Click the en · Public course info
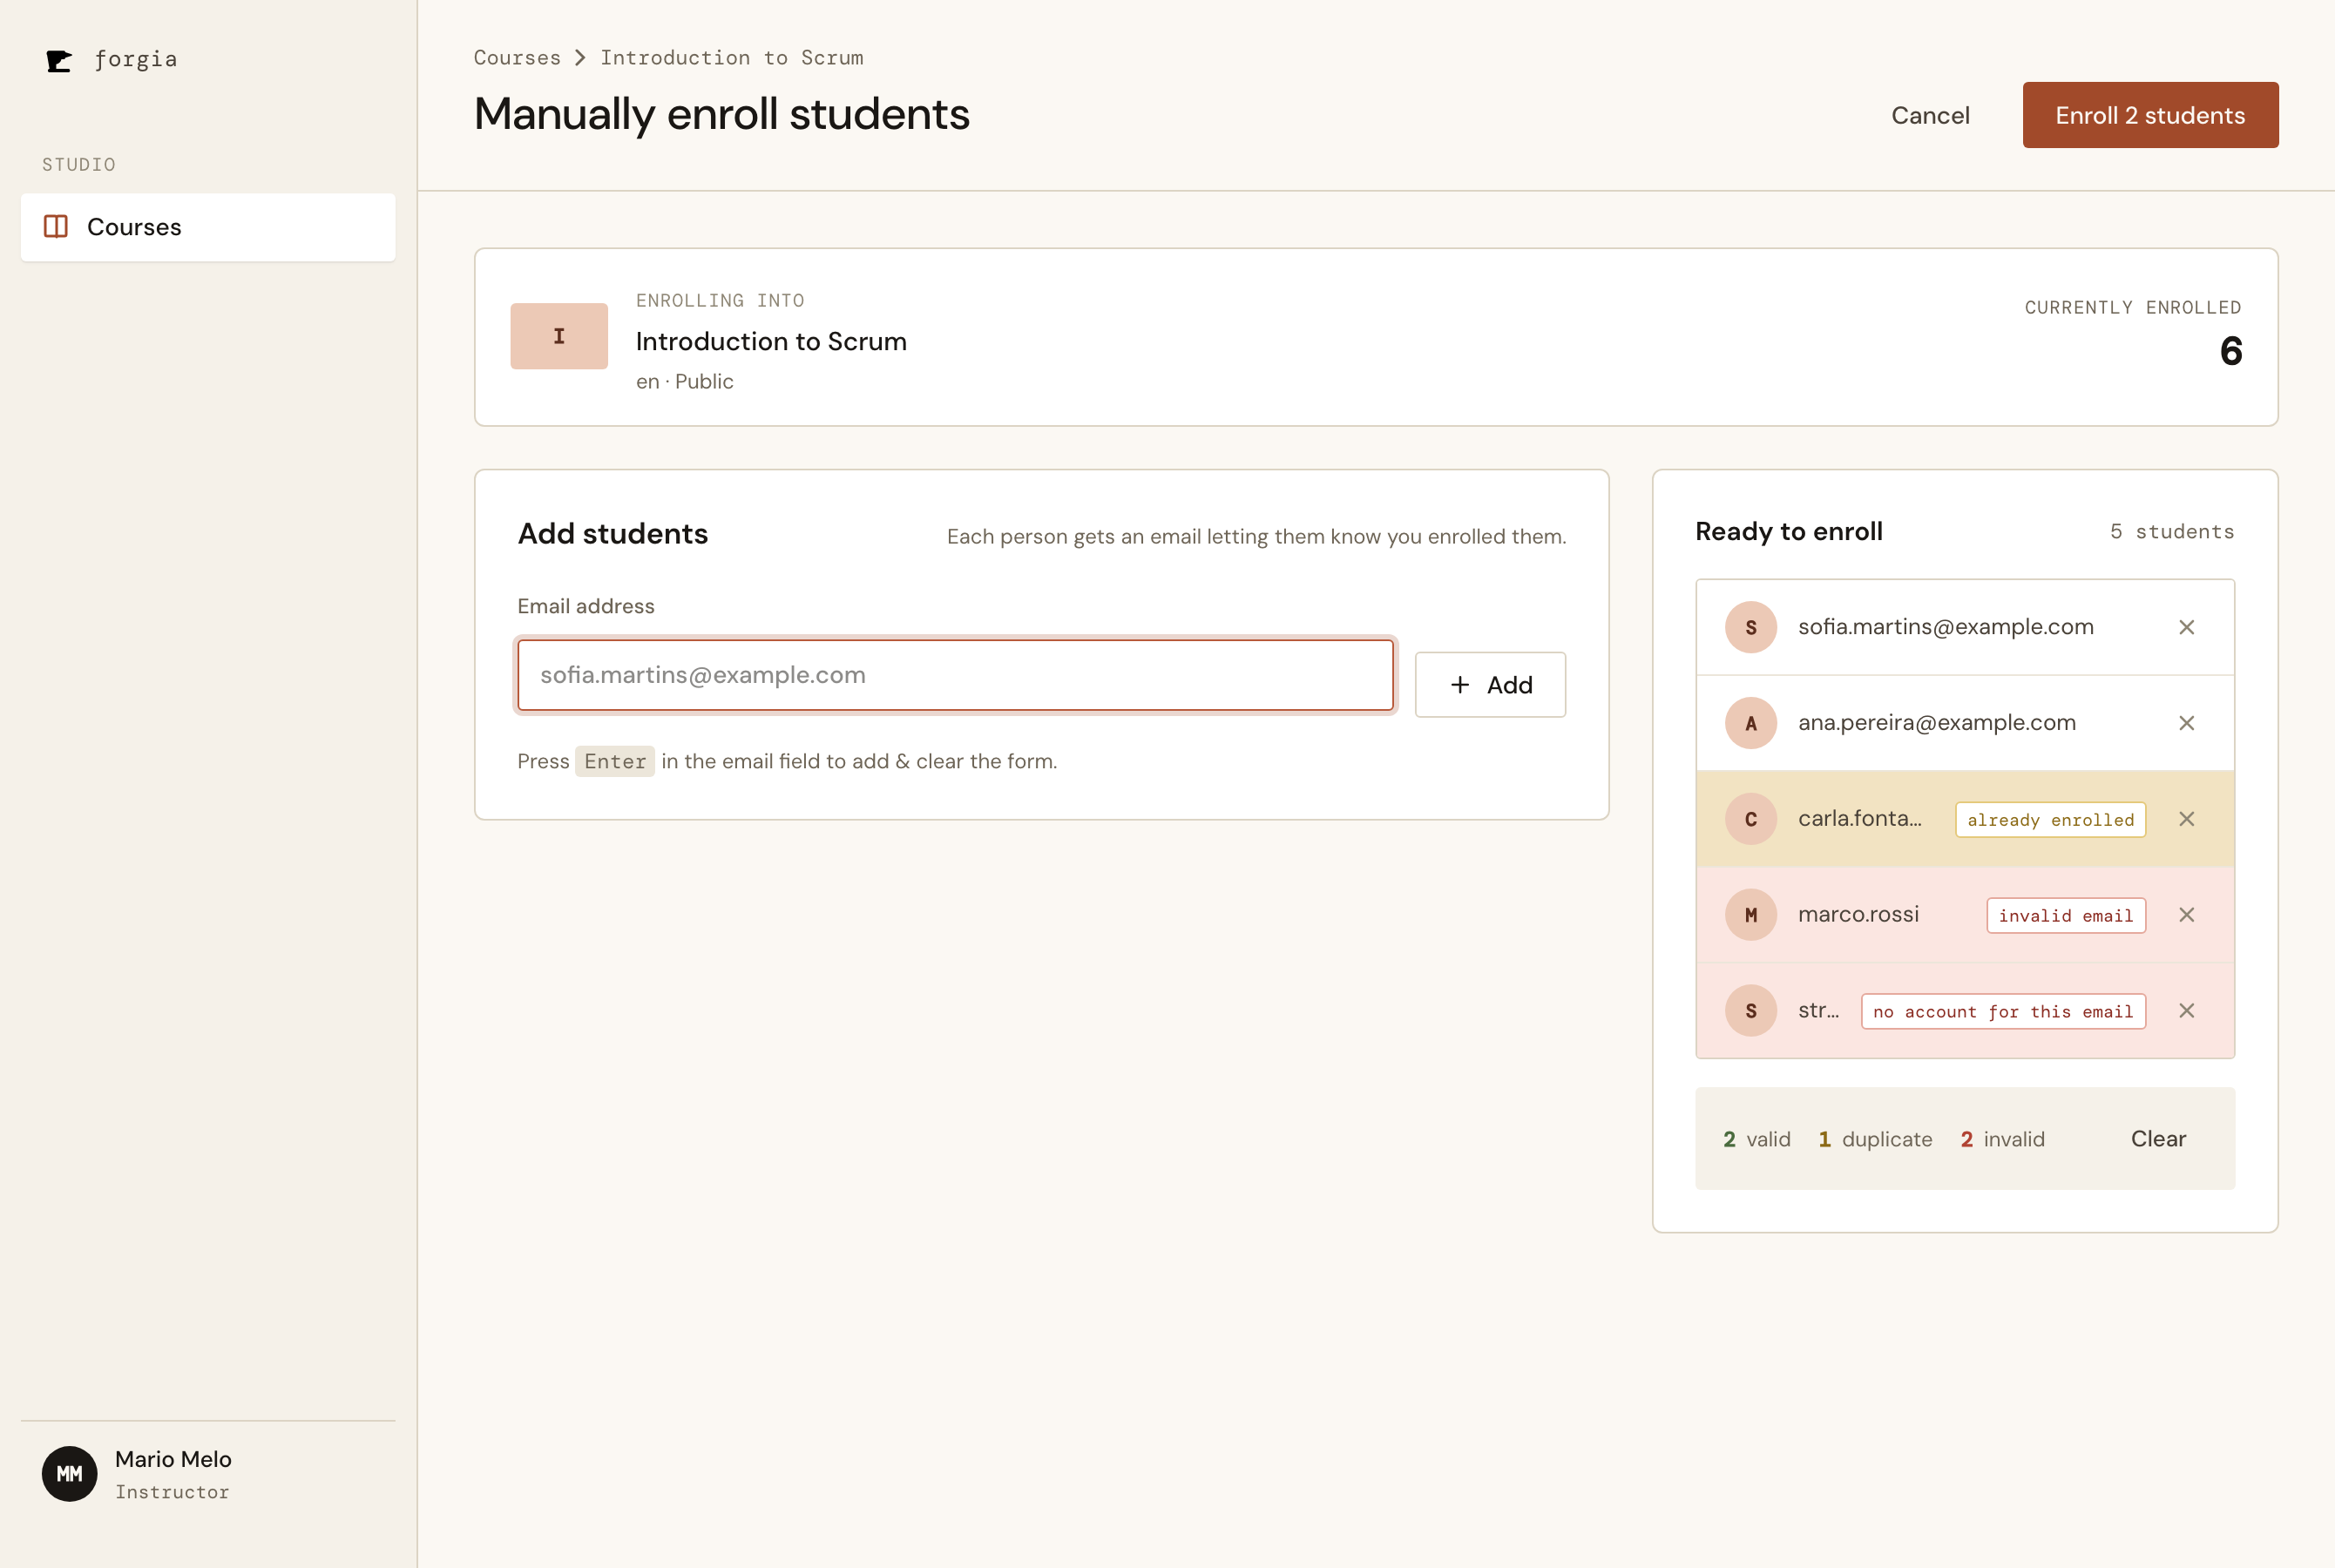Image resolution: width=2335 pixels, height=1568 pixels. click(684, 381)
